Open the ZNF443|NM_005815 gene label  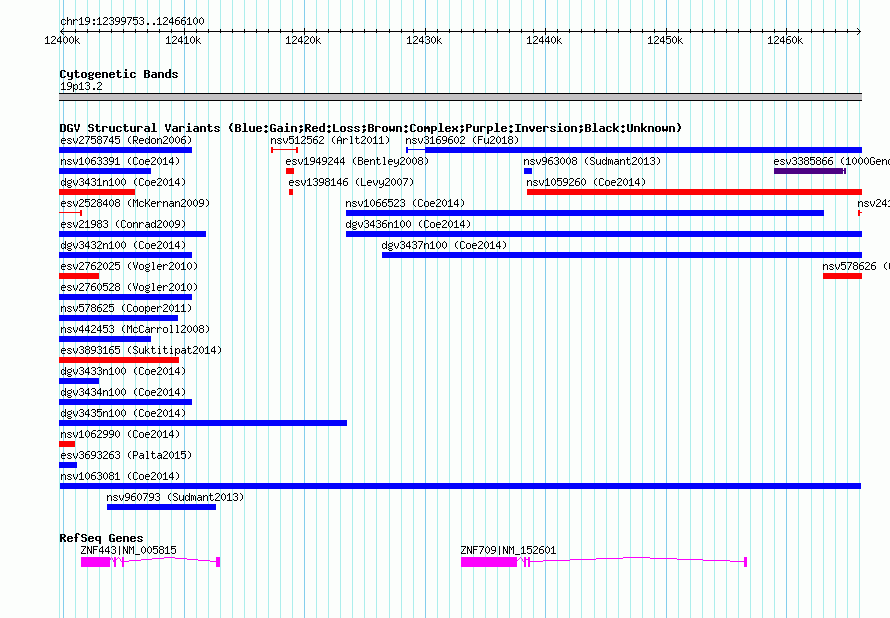(128, 550)
